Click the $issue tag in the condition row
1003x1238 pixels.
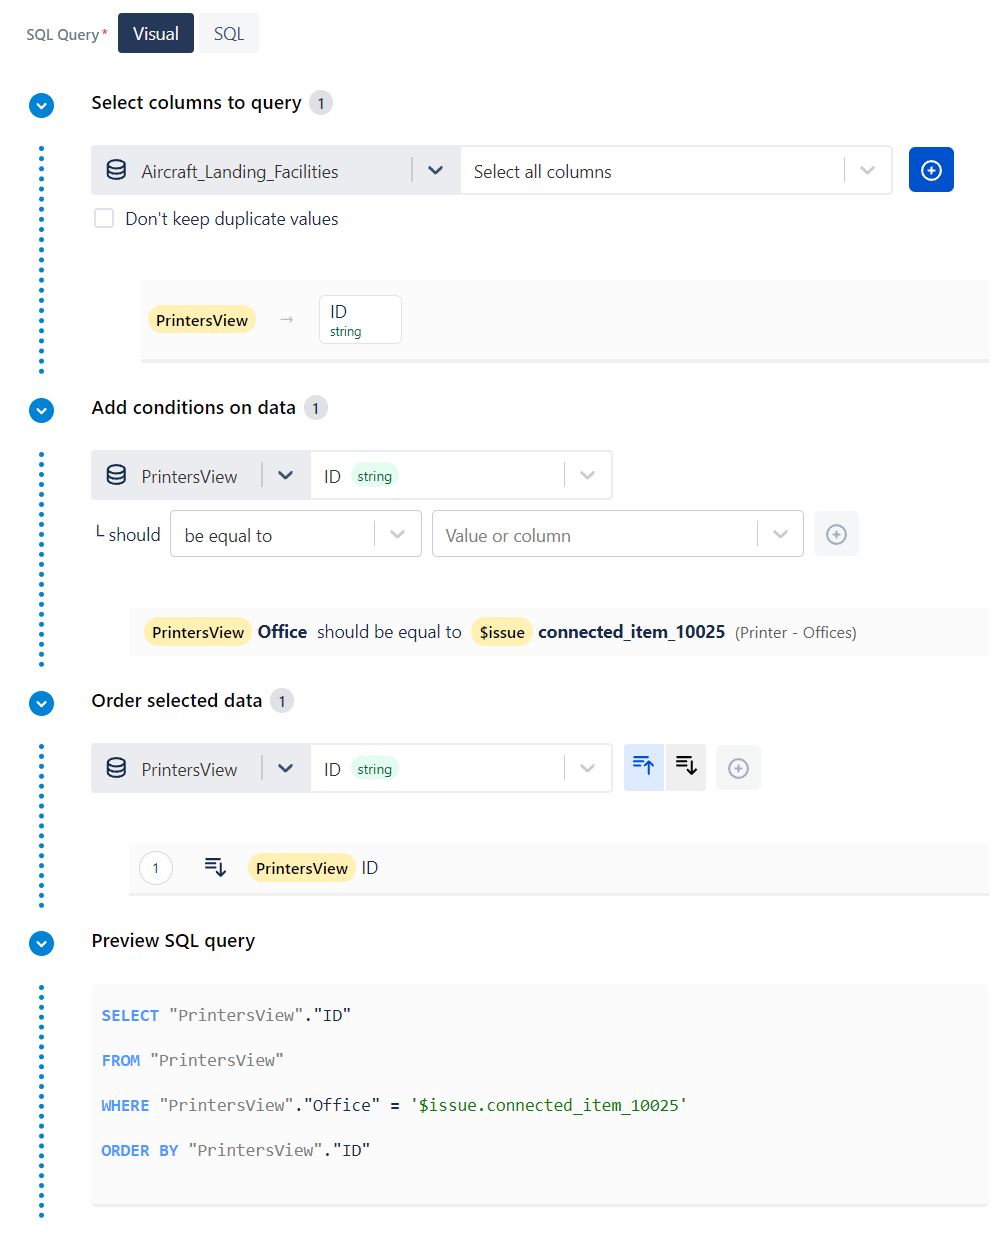point(501,632)
